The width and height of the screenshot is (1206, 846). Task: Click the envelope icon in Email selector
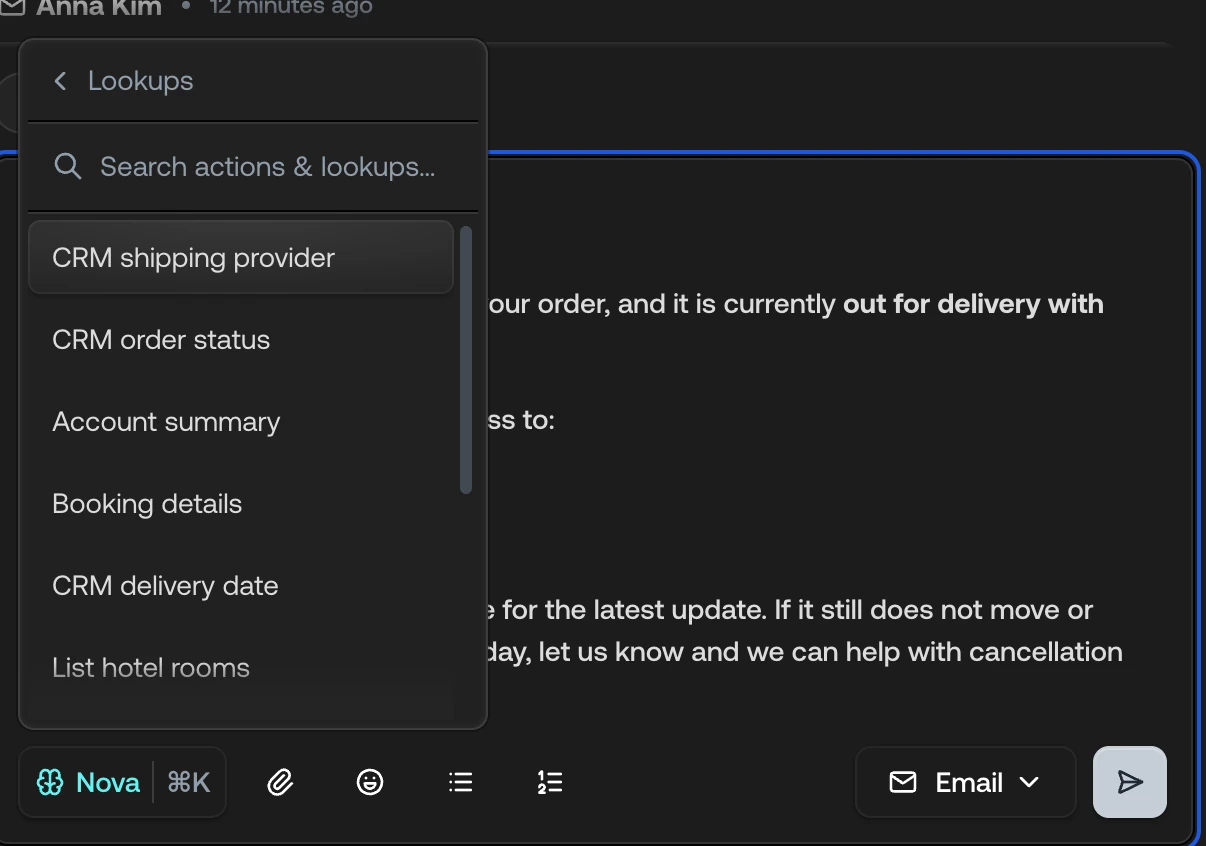point(903,782)
